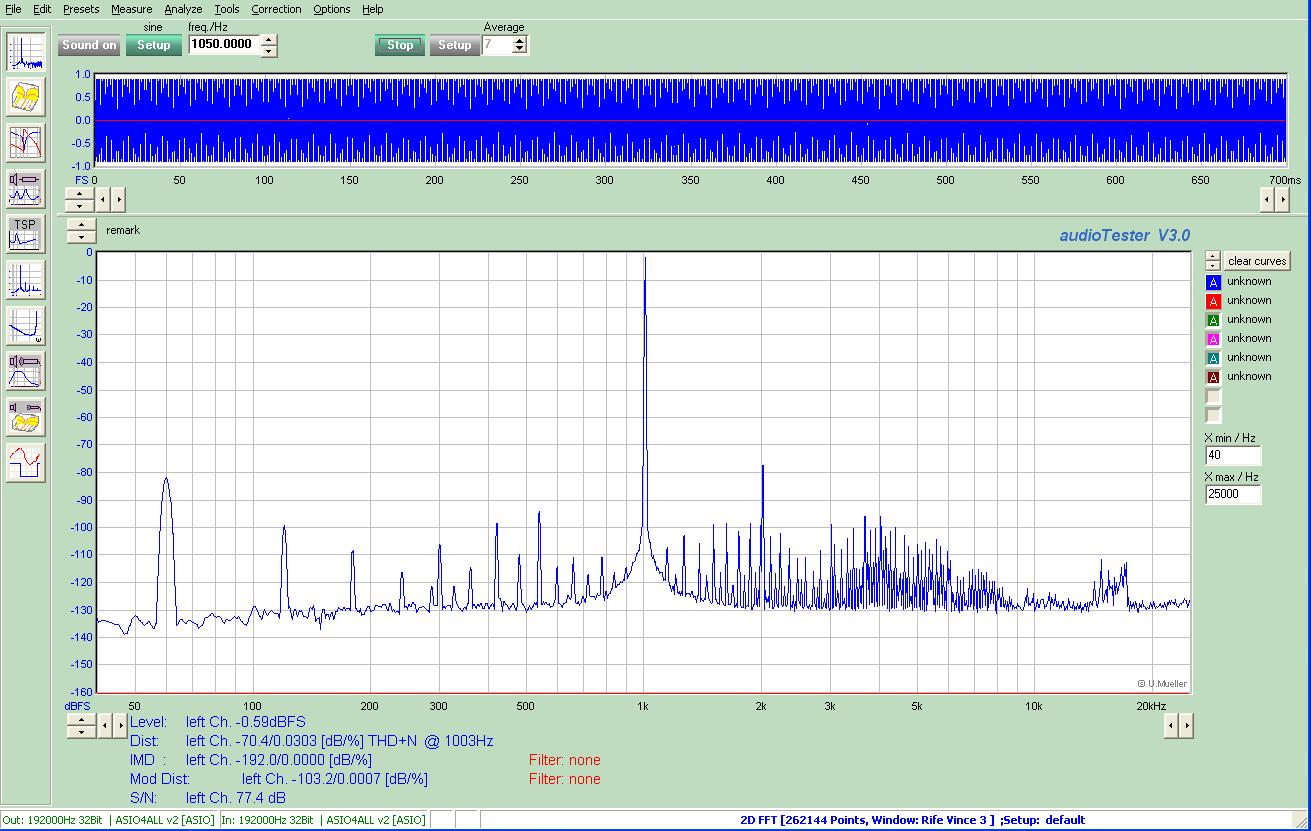Click the first red 'Filter: none' label
This screenshot has width=1311, height=831.
click(564, 760)
